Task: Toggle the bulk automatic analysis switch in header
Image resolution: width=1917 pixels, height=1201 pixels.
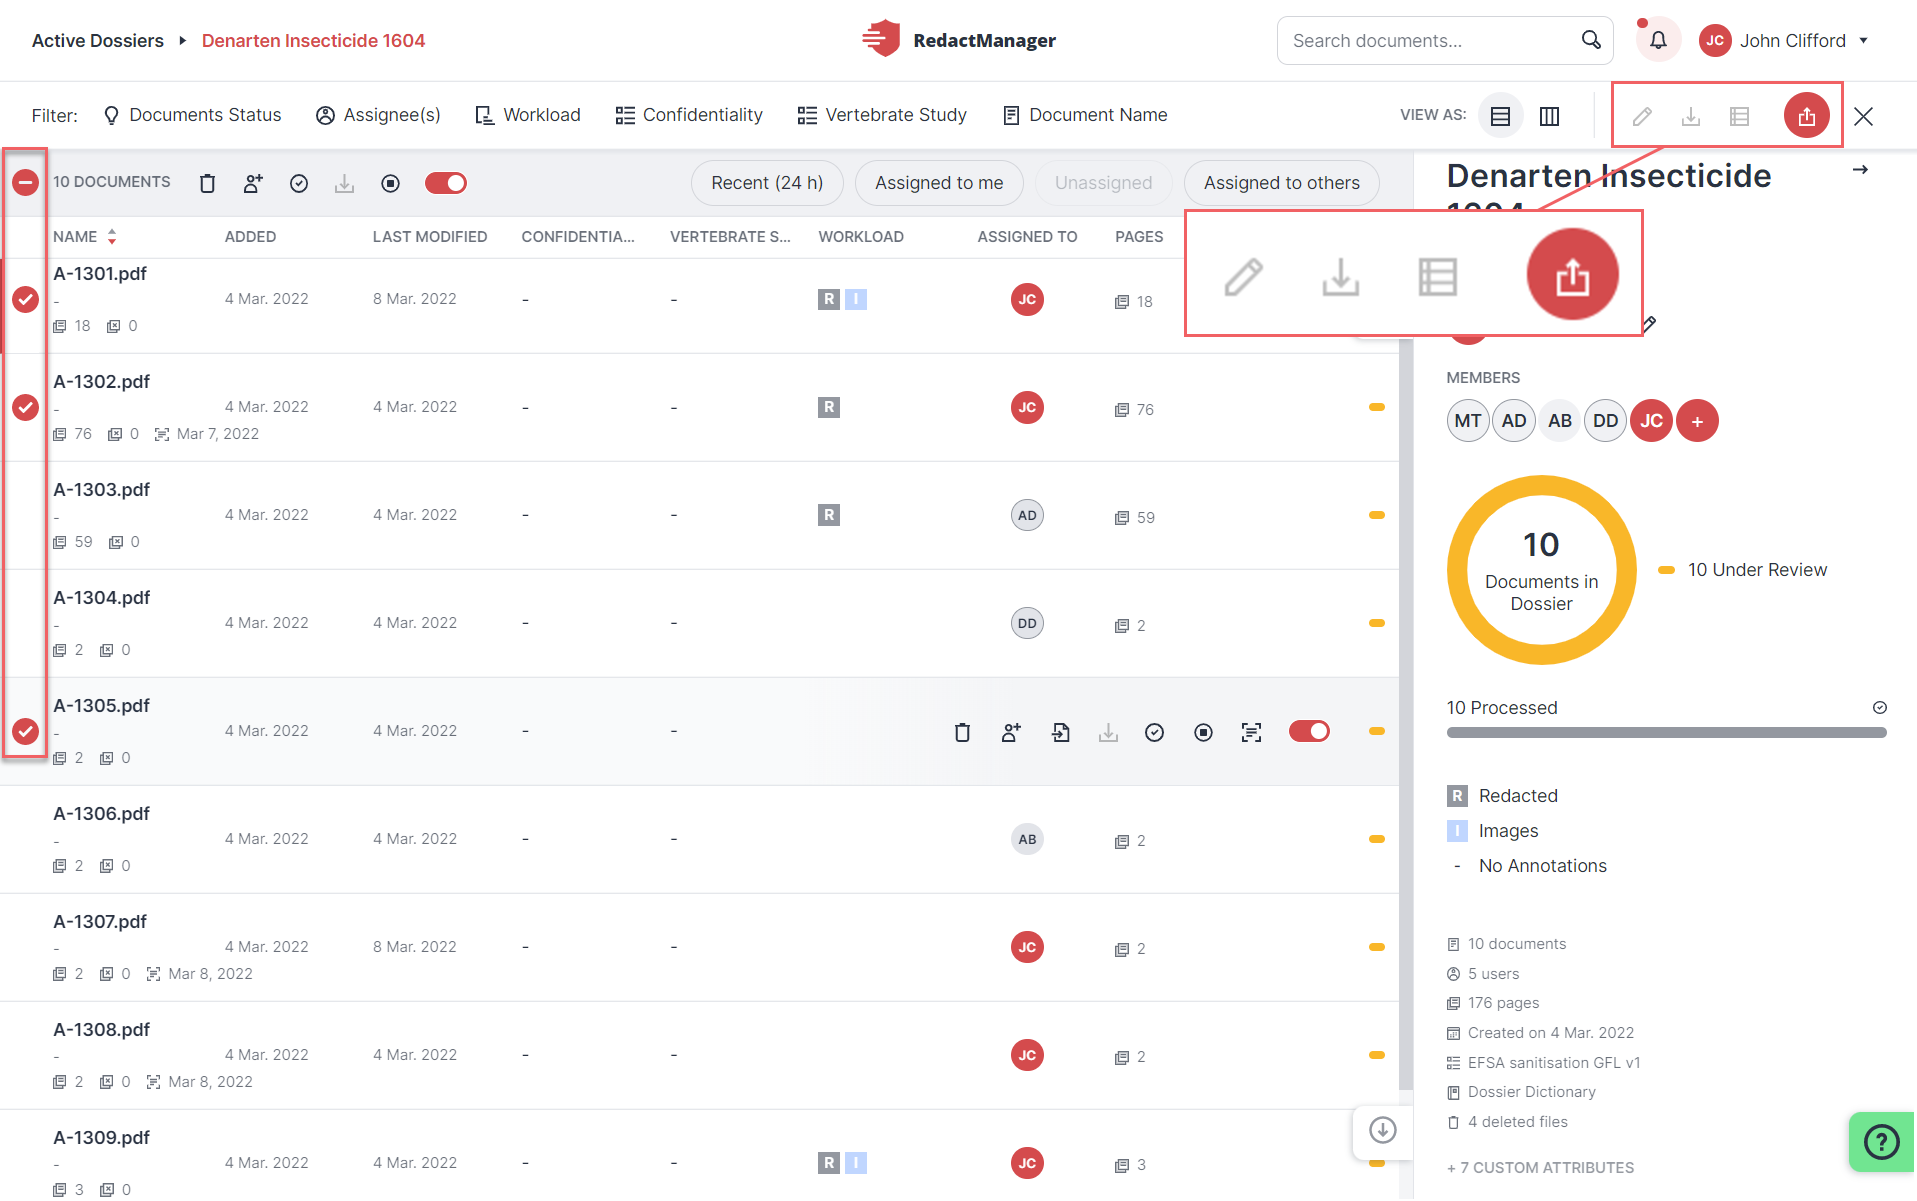Action: [x=446, y=183]
